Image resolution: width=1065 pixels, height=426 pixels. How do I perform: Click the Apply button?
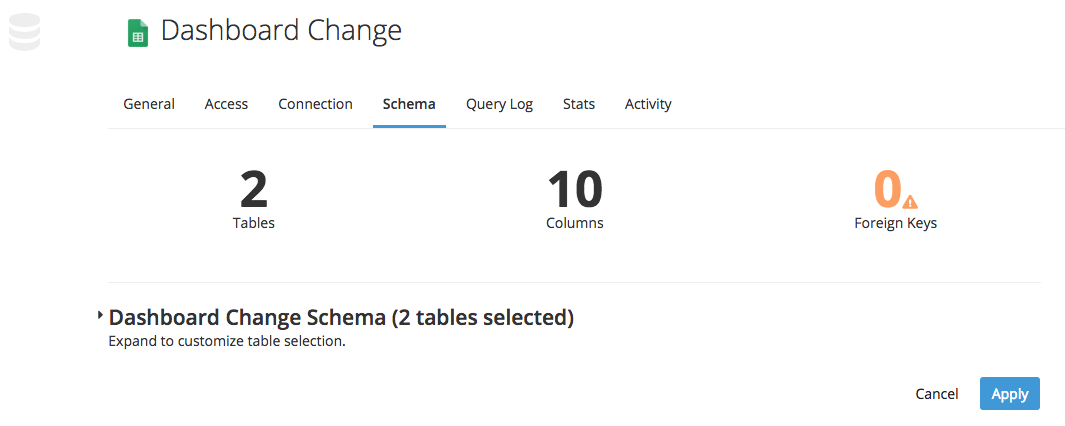tap(1009, 393)
